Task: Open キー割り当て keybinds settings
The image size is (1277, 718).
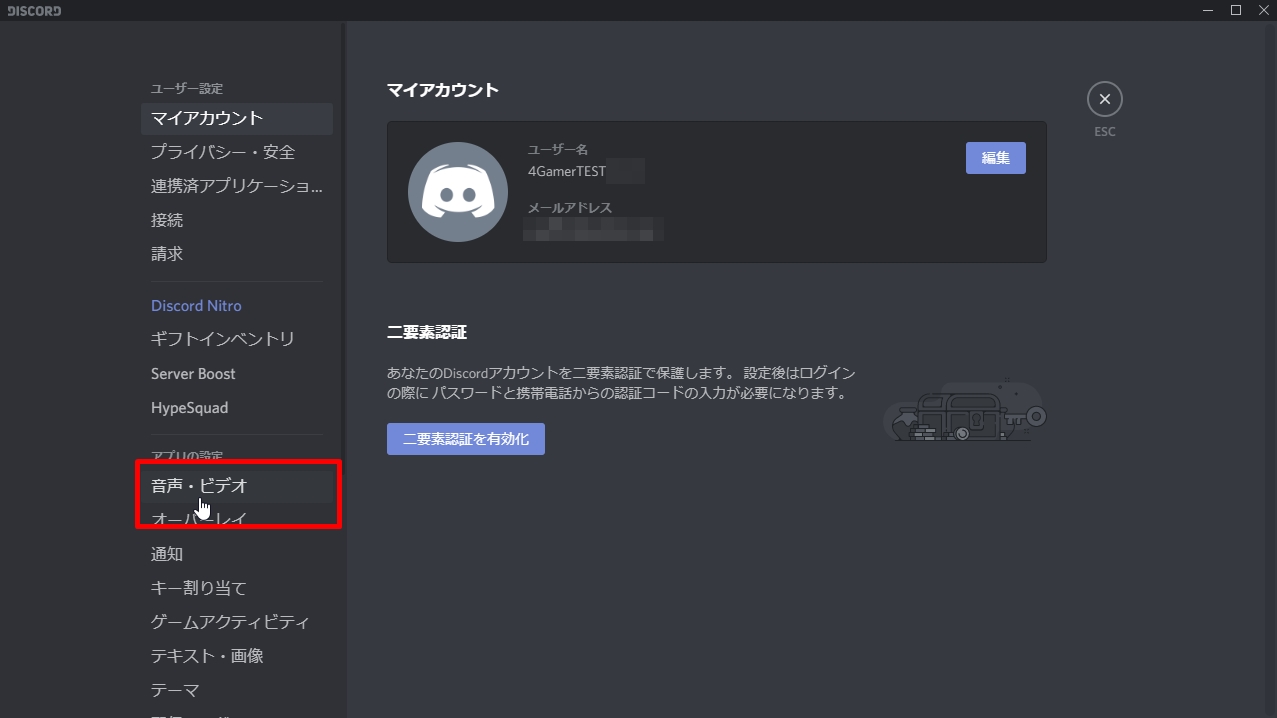Action: click(x=237, y=588)
